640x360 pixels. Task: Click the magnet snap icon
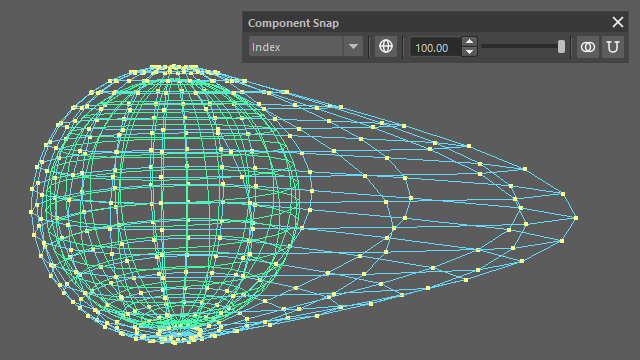pyautogui.click(x=613, y=47)
